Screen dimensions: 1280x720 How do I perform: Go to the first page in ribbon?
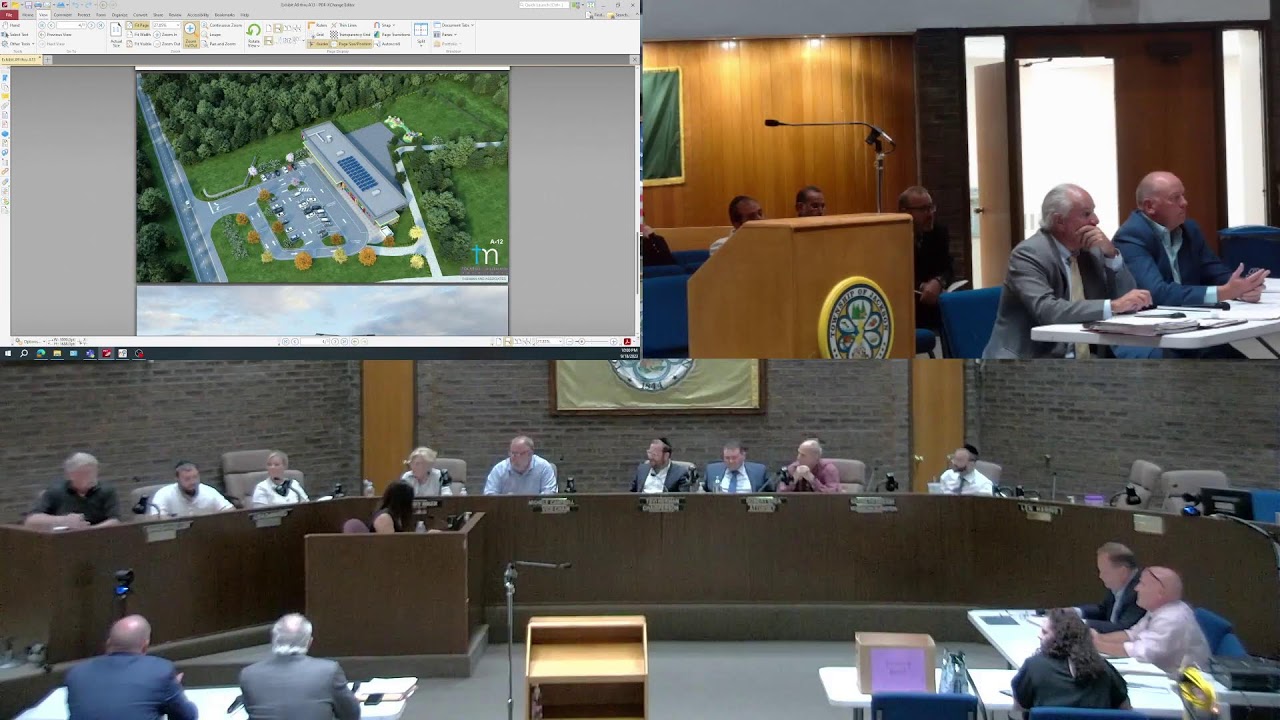tap(42, 25)
